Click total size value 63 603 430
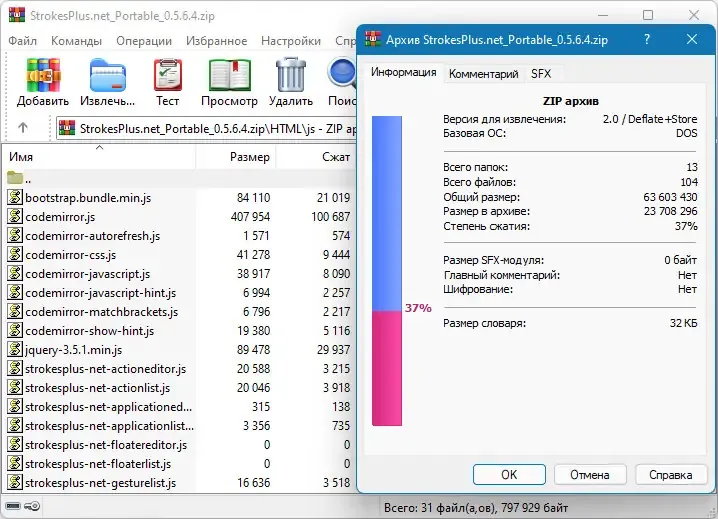 (670, 197)
